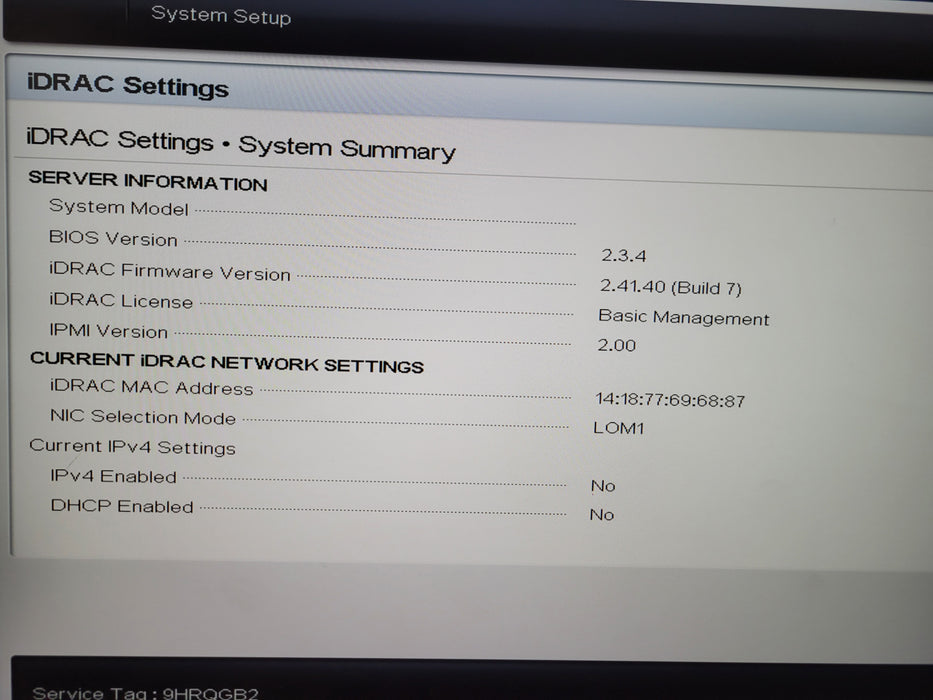This screenshot has height=700, width=933.
Task: Click the NIC Selection Mode label
Action: coord(143,417)
